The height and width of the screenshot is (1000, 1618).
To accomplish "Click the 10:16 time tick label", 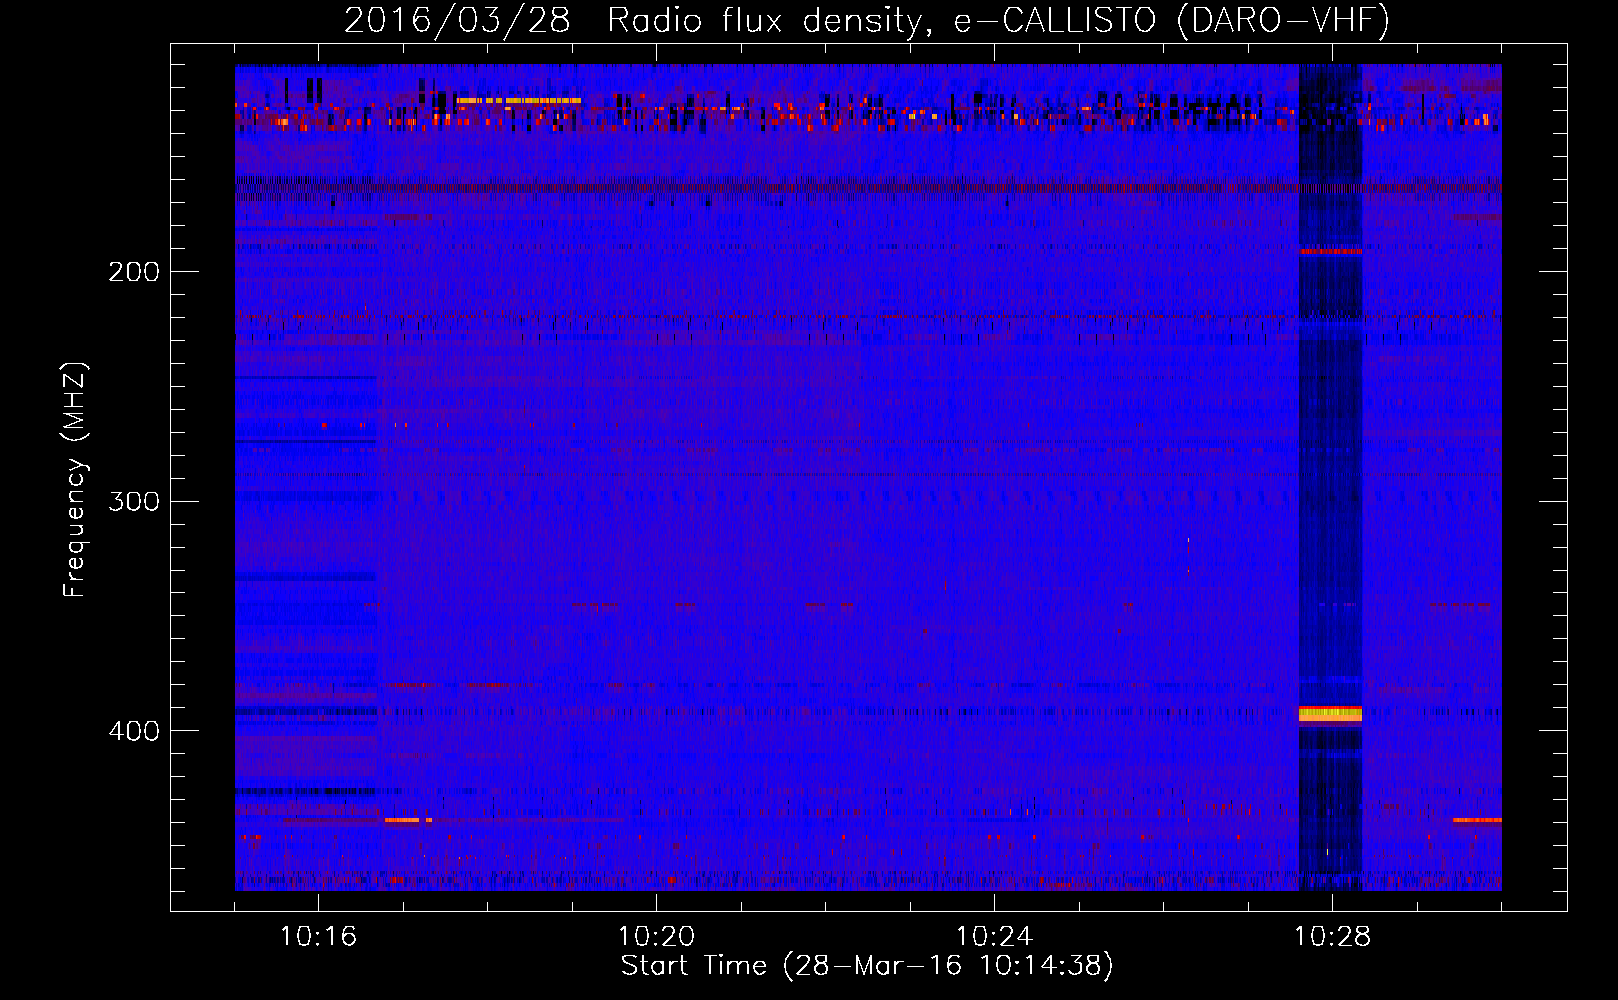I will point(318,937).
